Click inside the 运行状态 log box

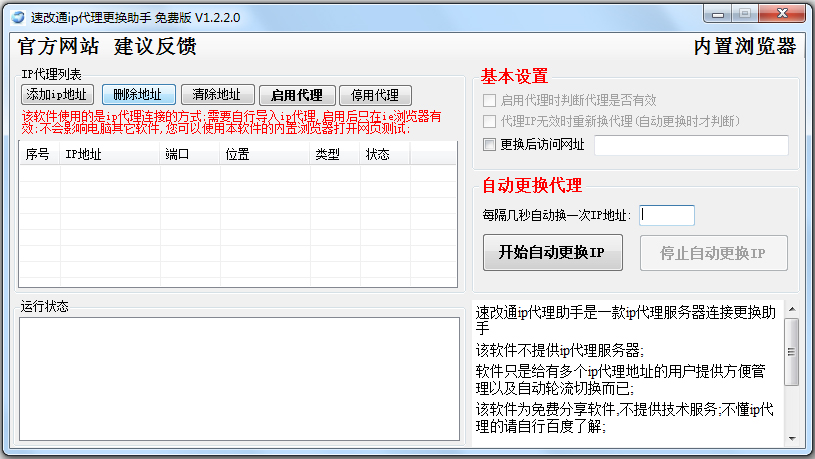239,379
